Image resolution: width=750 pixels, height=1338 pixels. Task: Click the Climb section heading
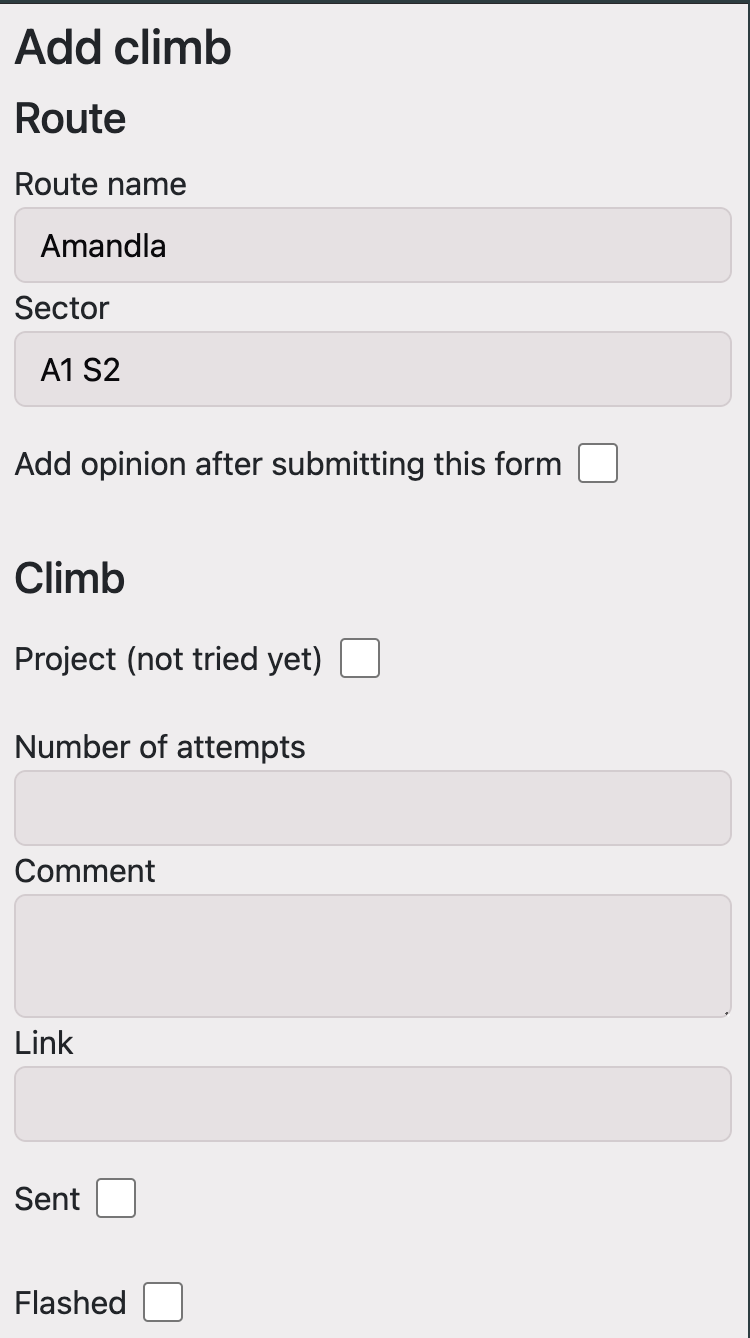coord(68,578)
